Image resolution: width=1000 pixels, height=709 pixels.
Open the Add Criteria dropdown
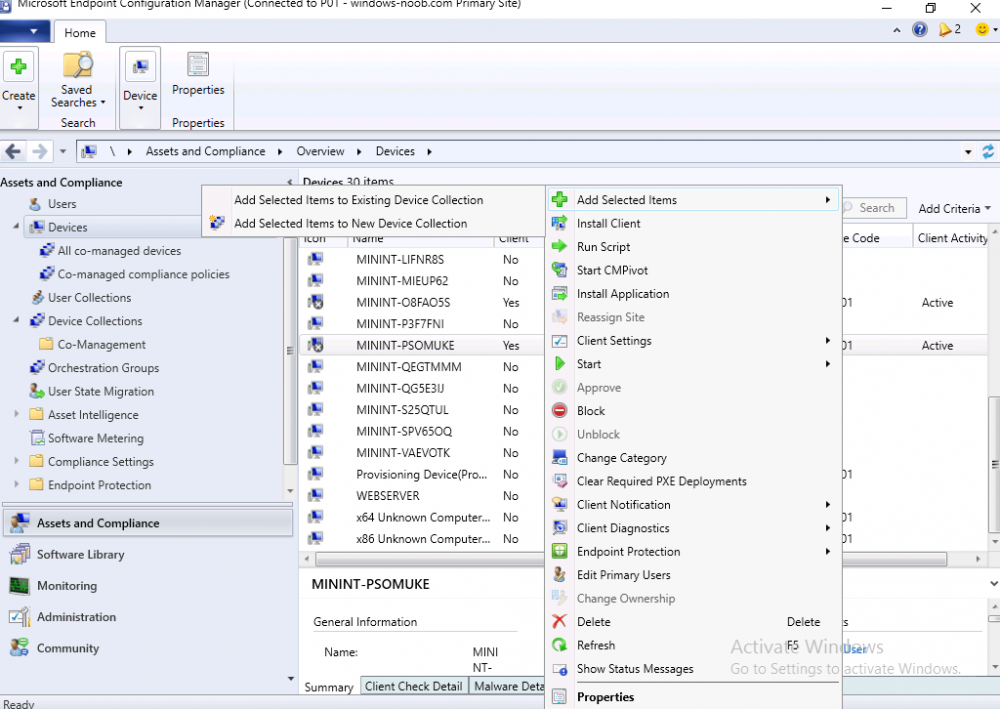[954, 208]
